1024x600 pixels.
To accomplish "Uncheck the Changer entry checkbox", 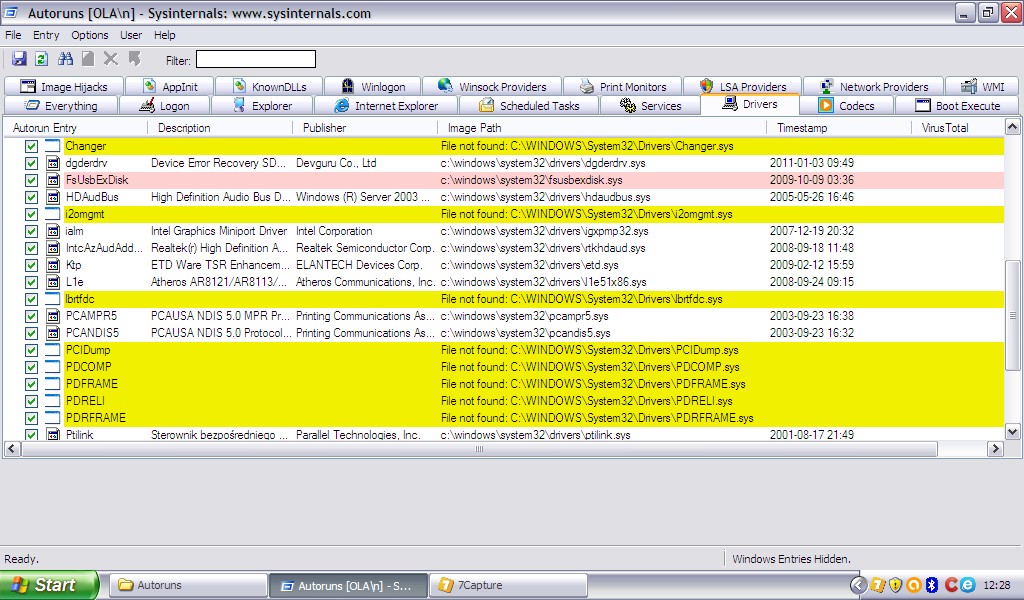I will pyautogui.click(x=31, y=146).
